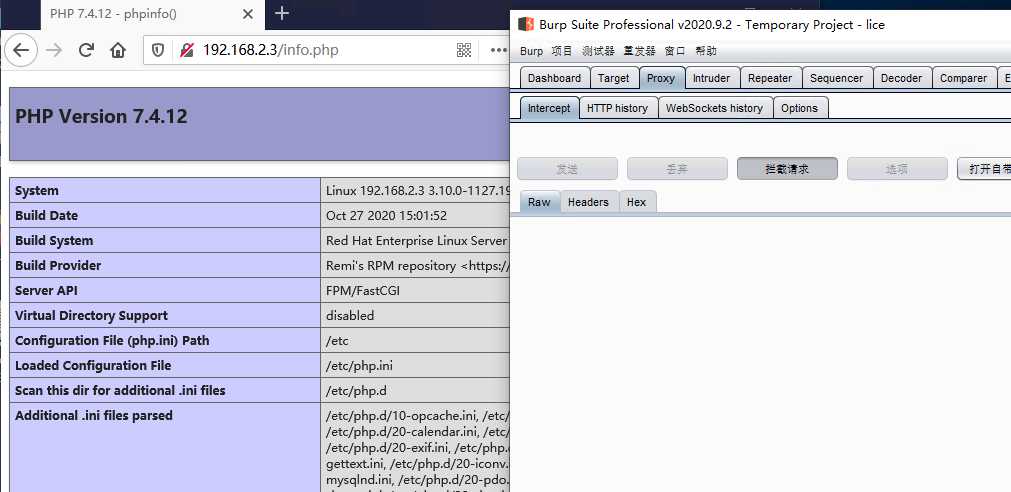Click the Configuration File (php.ini) Path label
The image size is (1011, 492).
tap(112, 340)
